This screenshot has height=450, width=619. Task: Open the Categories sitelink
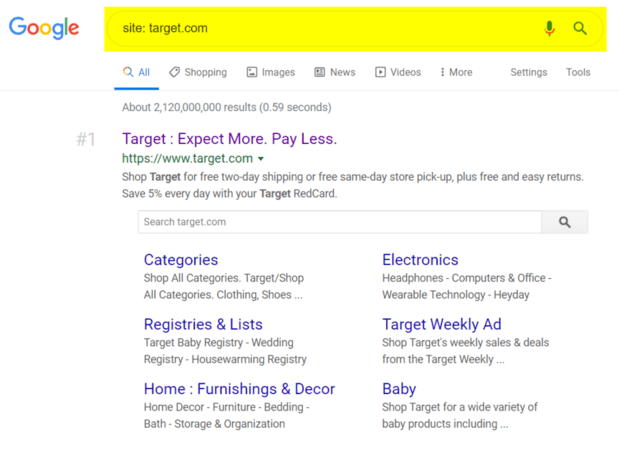[181, 260]
